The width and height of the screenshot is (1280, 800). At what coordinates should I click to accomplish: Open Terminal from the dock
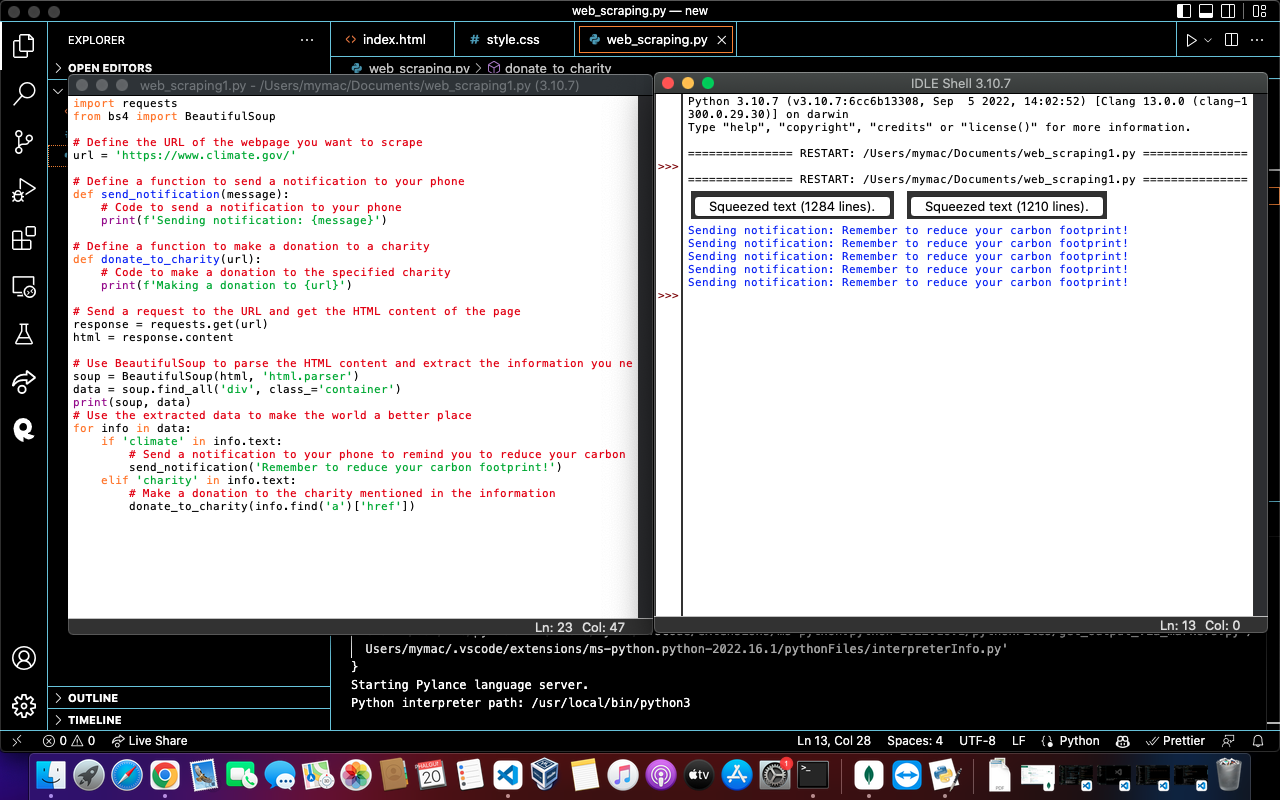813,775
